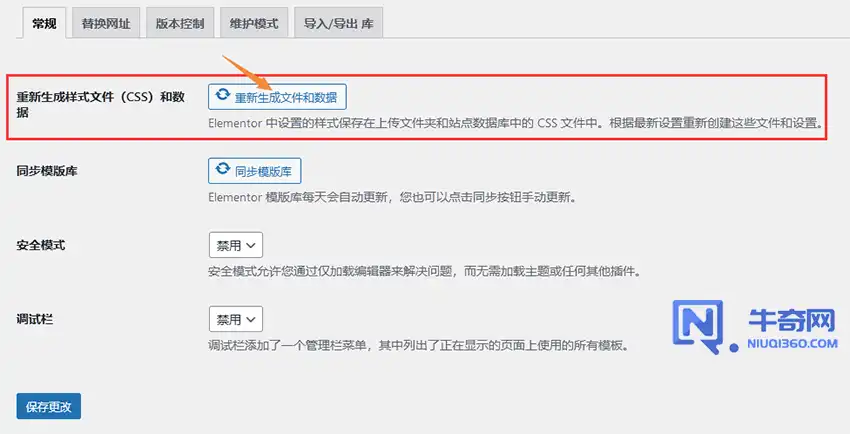Open the 安全模式 dropdown
This screenshot has height=434, width=850.
(x=236, y=245)
